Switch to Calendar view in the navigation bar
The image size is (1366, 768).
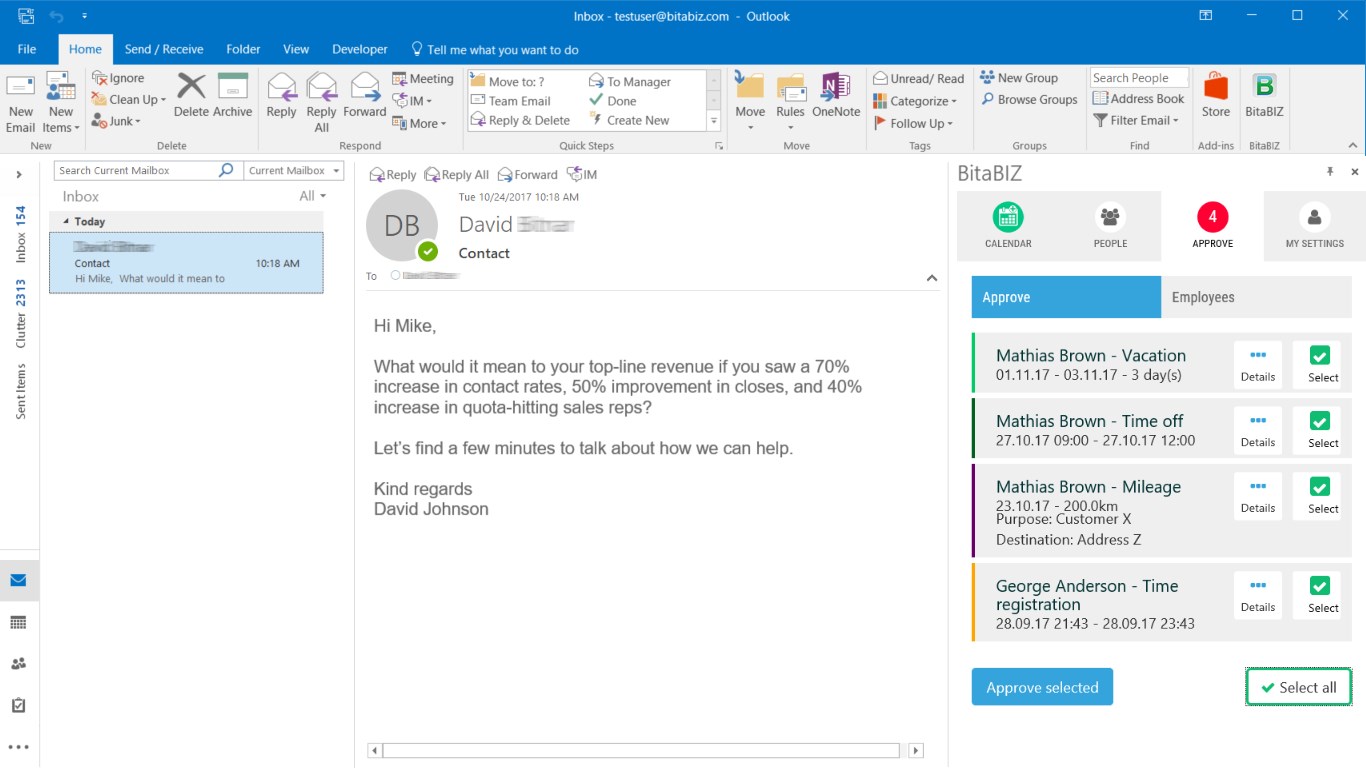[18, 622]
